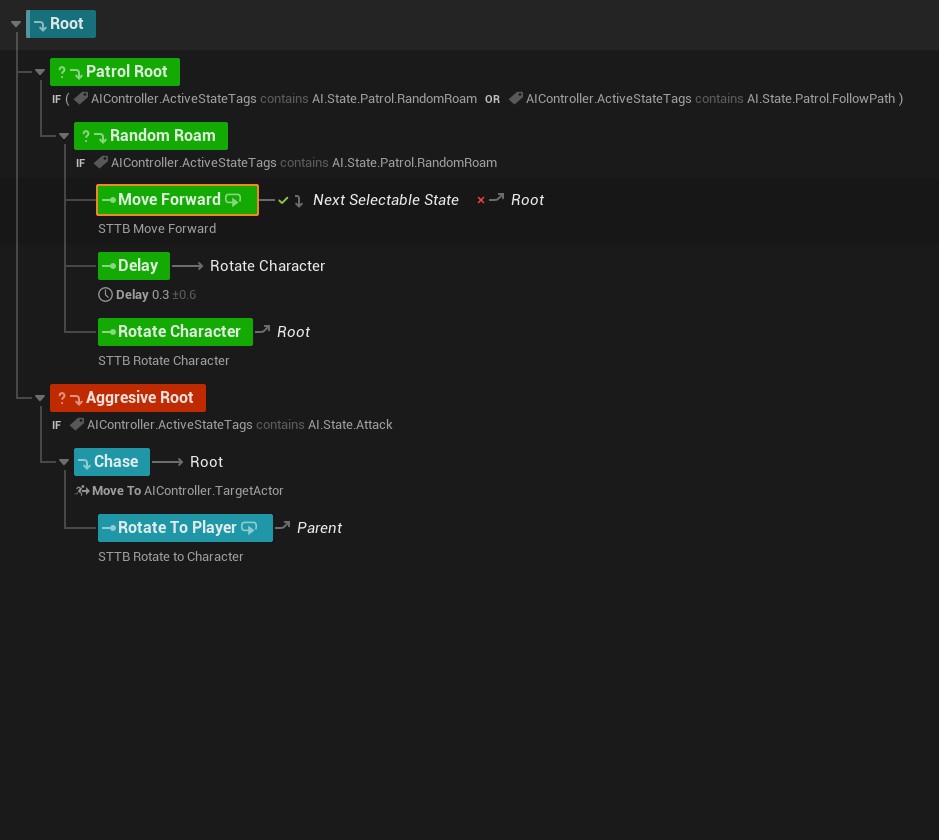Click the Next Selectable State transition

coord(386,200)
